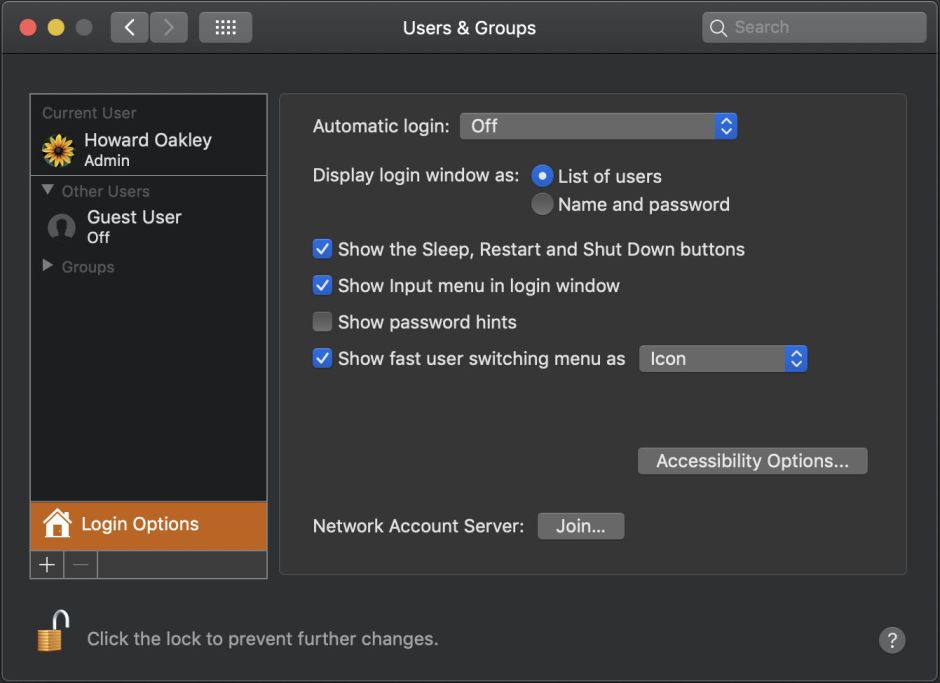Open the Automatic login dropdown
The height and width of the screenshot is (683, 940).
598,126
